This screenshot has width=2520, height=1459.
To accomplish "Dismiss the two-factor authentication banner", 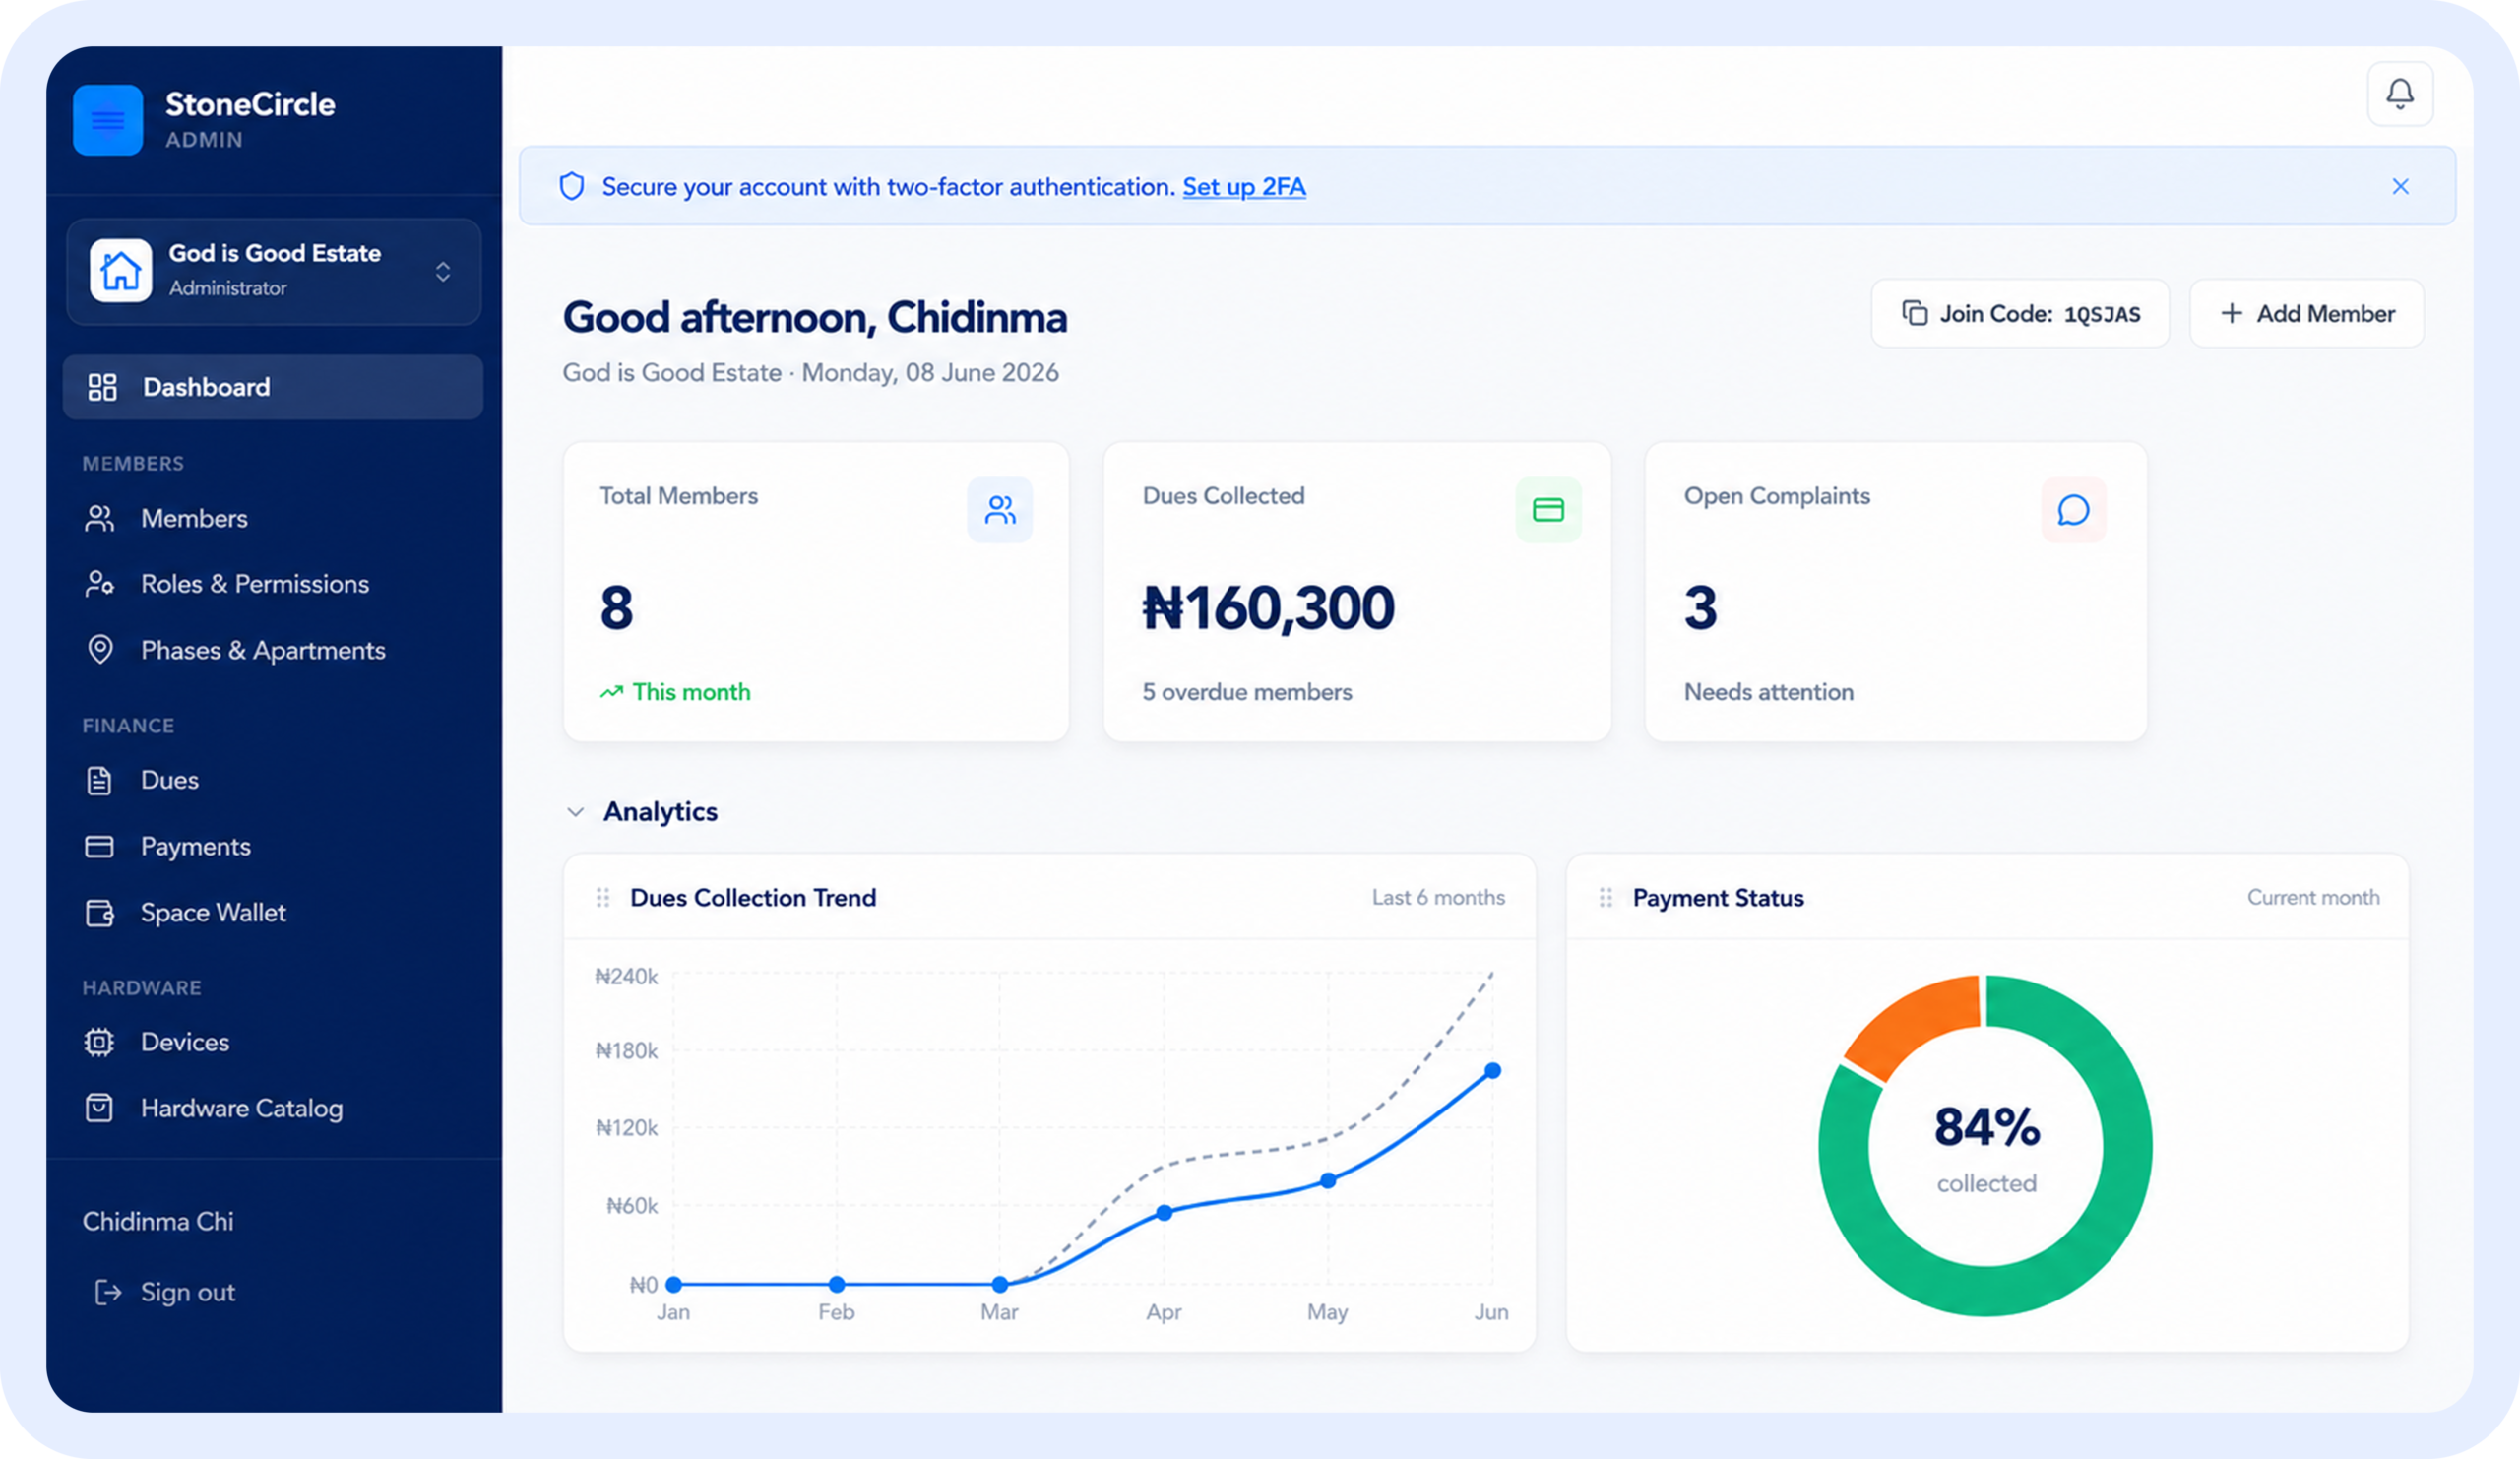I will [2400, 187].
